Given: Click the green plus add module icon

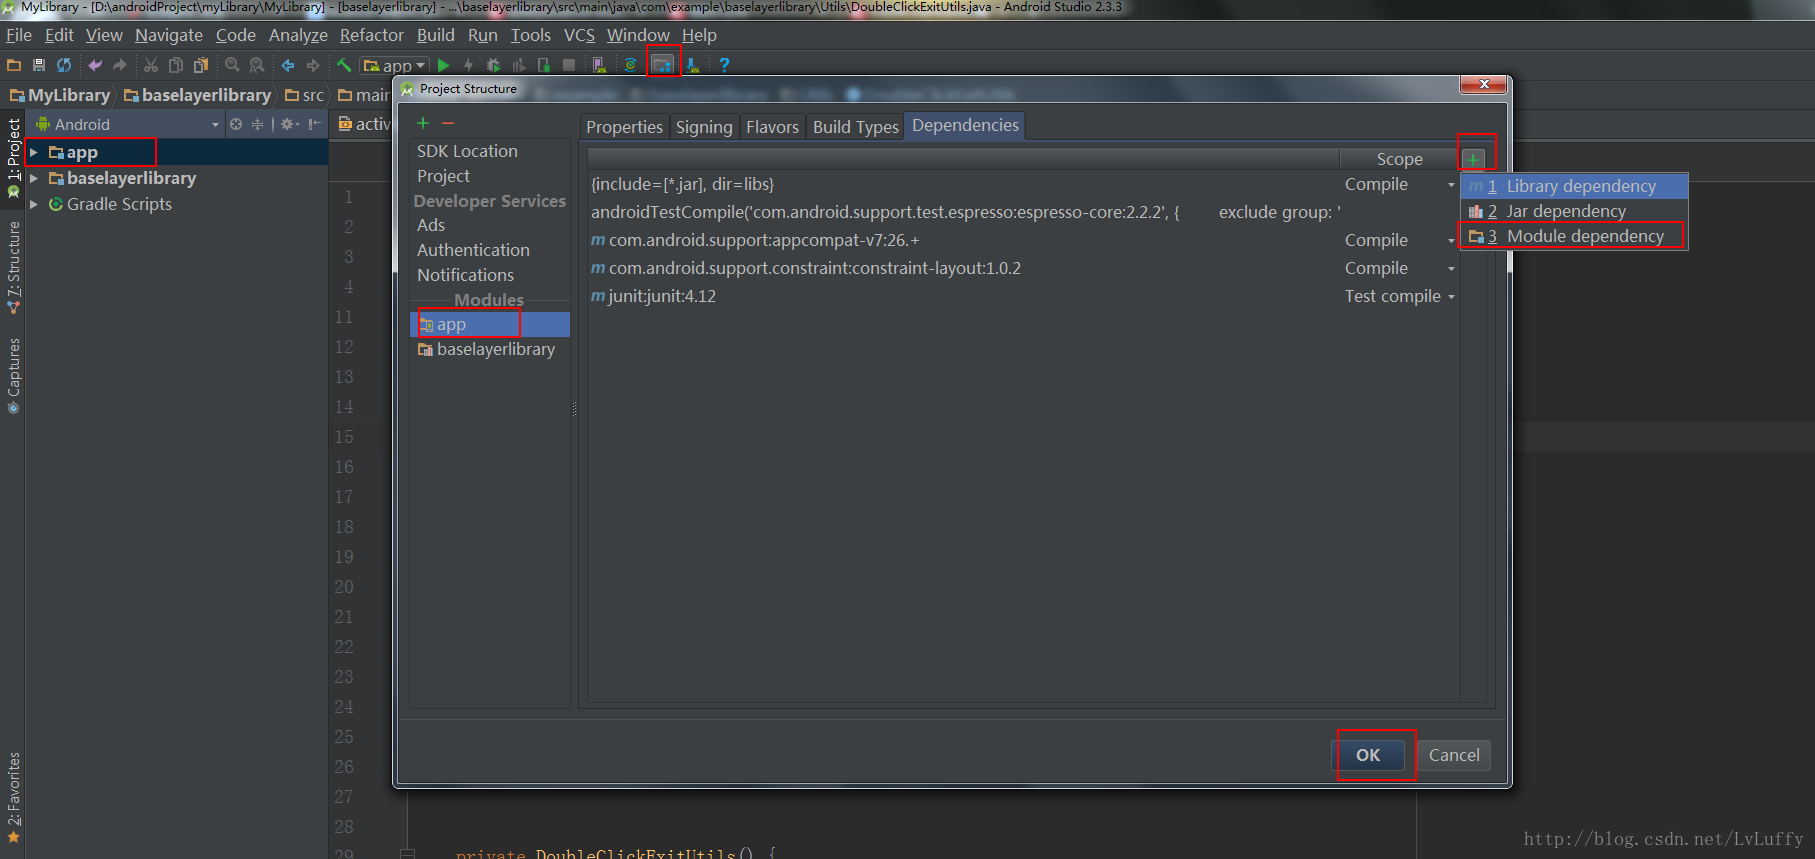Looking at the screenshot, I should point(423,123).
